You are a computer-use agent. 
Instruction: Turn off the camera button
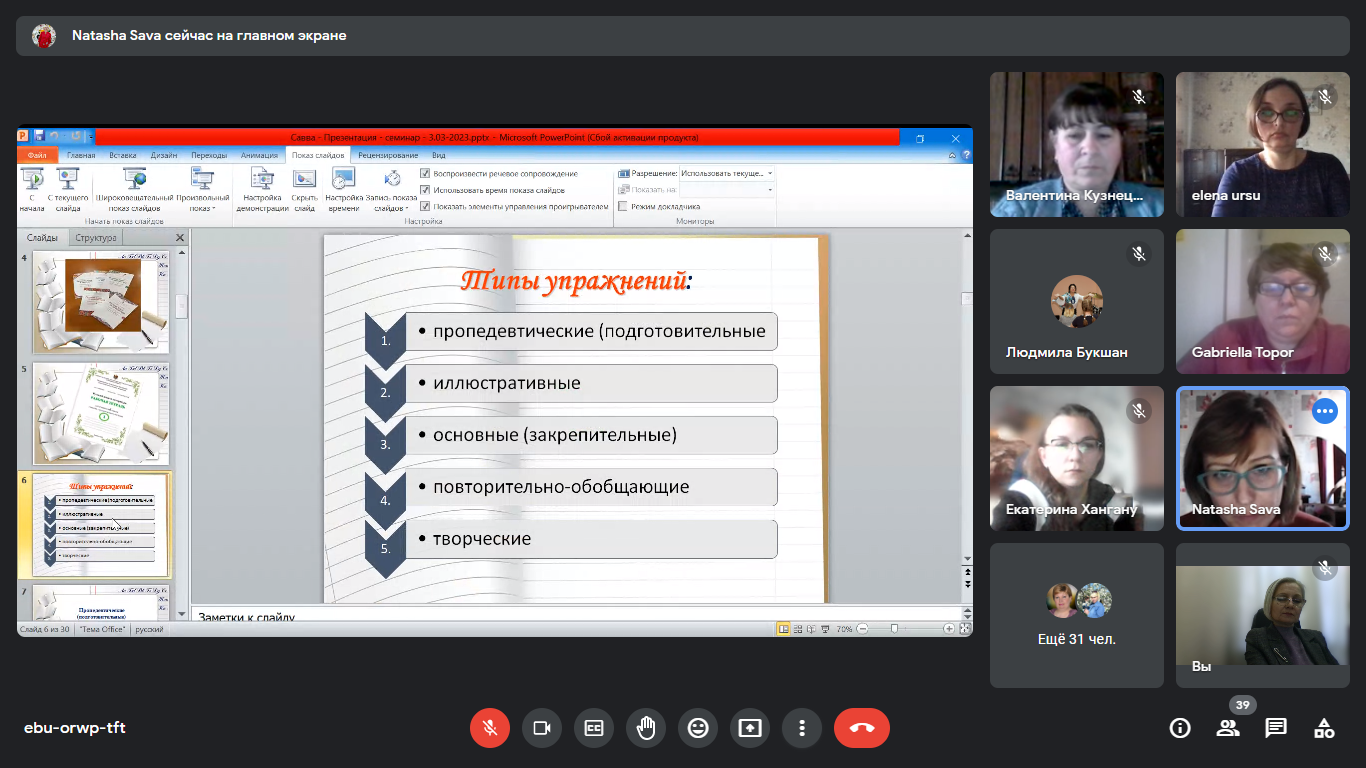542,728
